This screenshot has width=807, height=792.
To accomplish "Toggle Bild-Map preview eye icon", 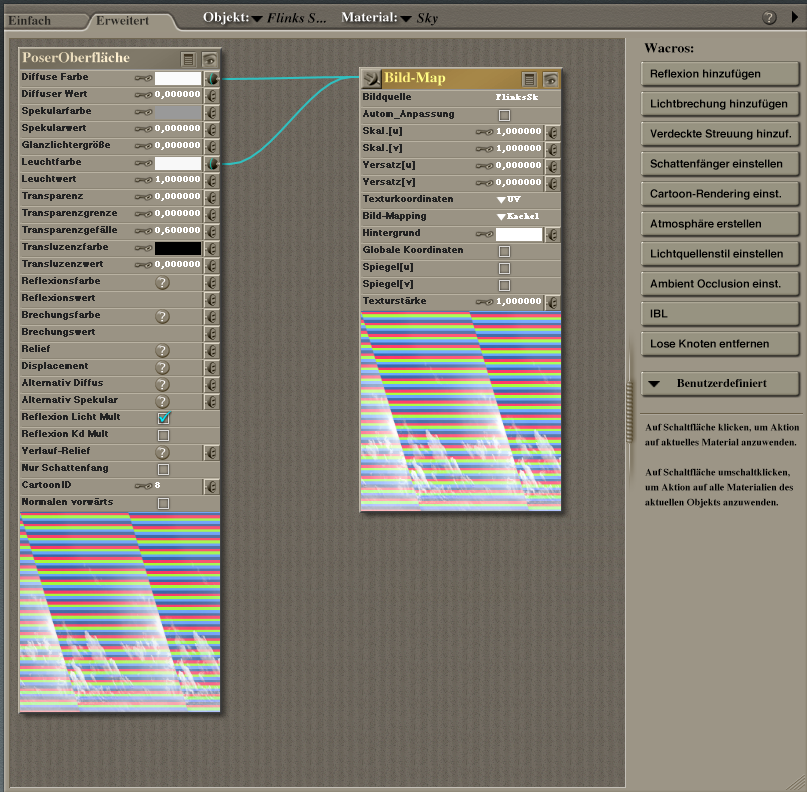I will (x=550, y=79).
